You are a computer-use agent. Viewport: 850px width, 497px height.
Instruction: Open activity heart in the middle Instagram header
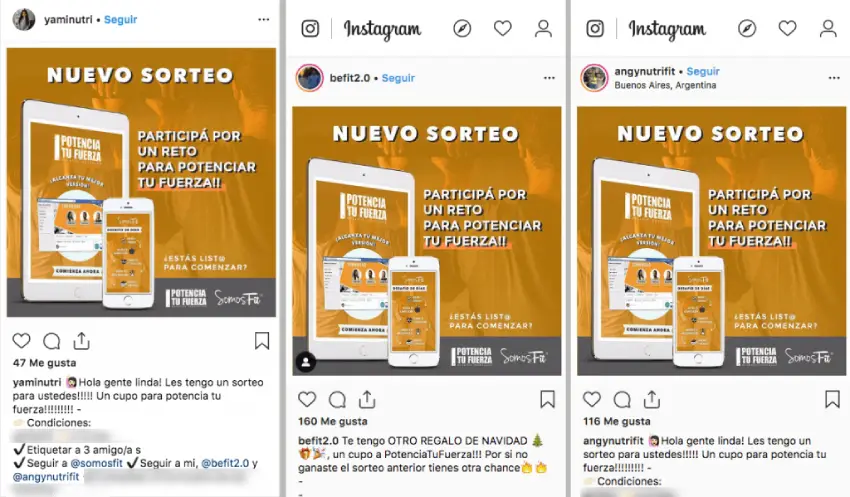coord(503,28)
